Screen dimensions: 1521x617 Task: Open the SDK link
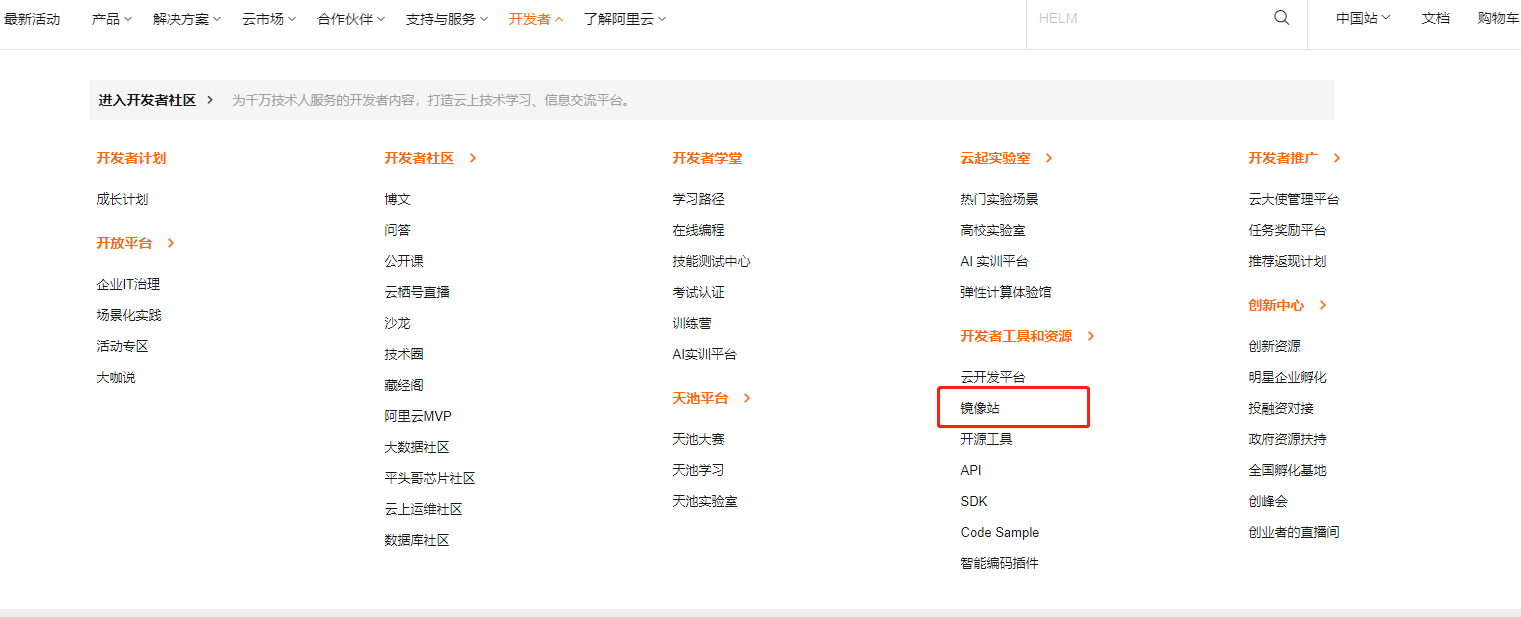(x=974, y=501)
